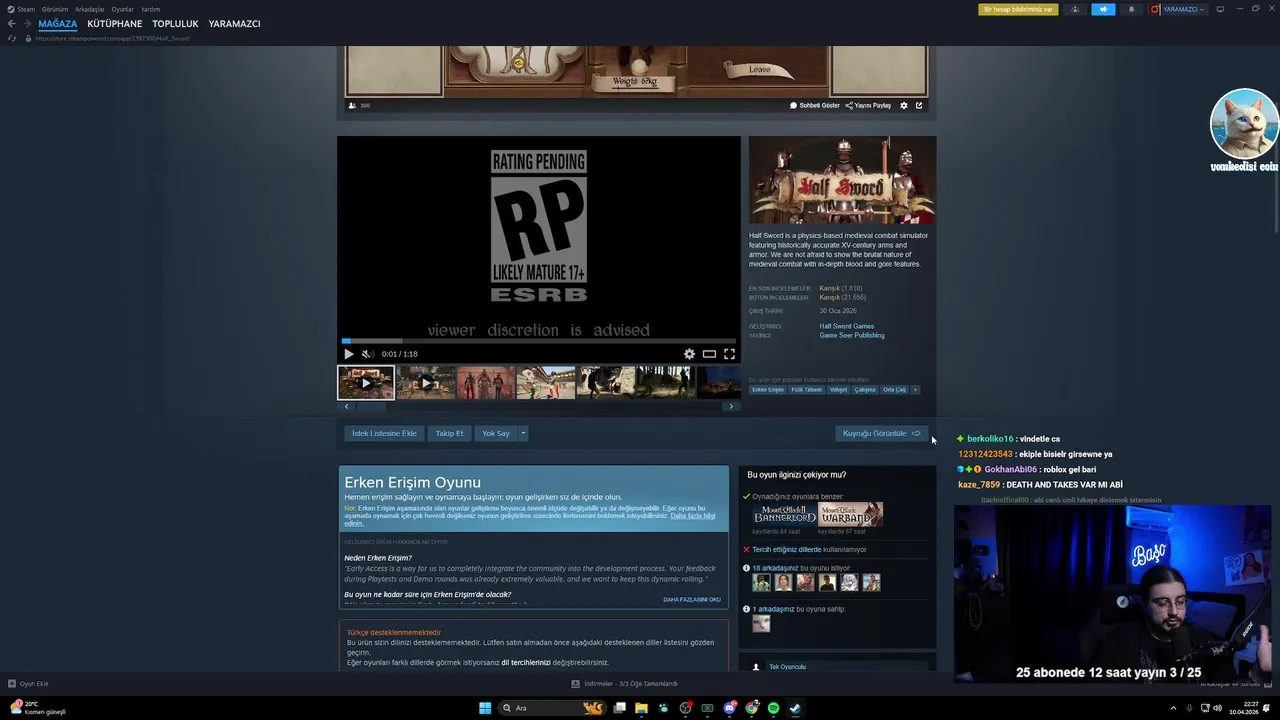Click the plus button to add tags
This screenshot has width=1280, height=720.
pos(915,390)
